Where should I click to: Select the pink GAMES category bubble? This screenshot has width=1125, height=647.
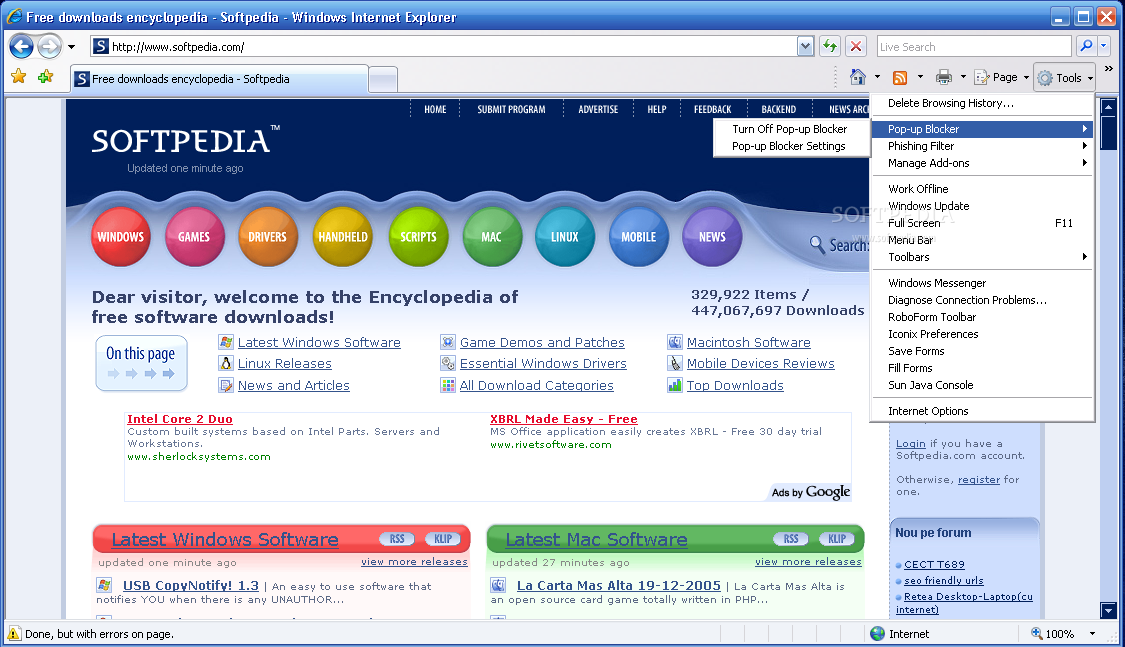coord(194,237)
